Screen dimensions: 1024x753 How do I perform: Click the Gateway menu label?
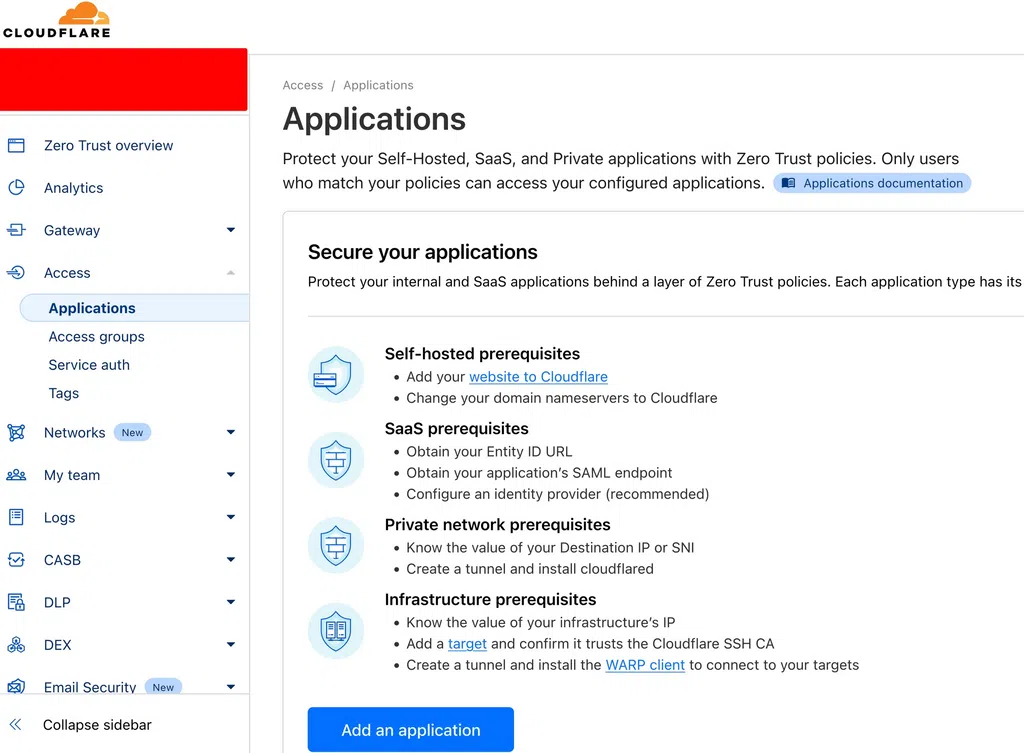click(72, 231)
